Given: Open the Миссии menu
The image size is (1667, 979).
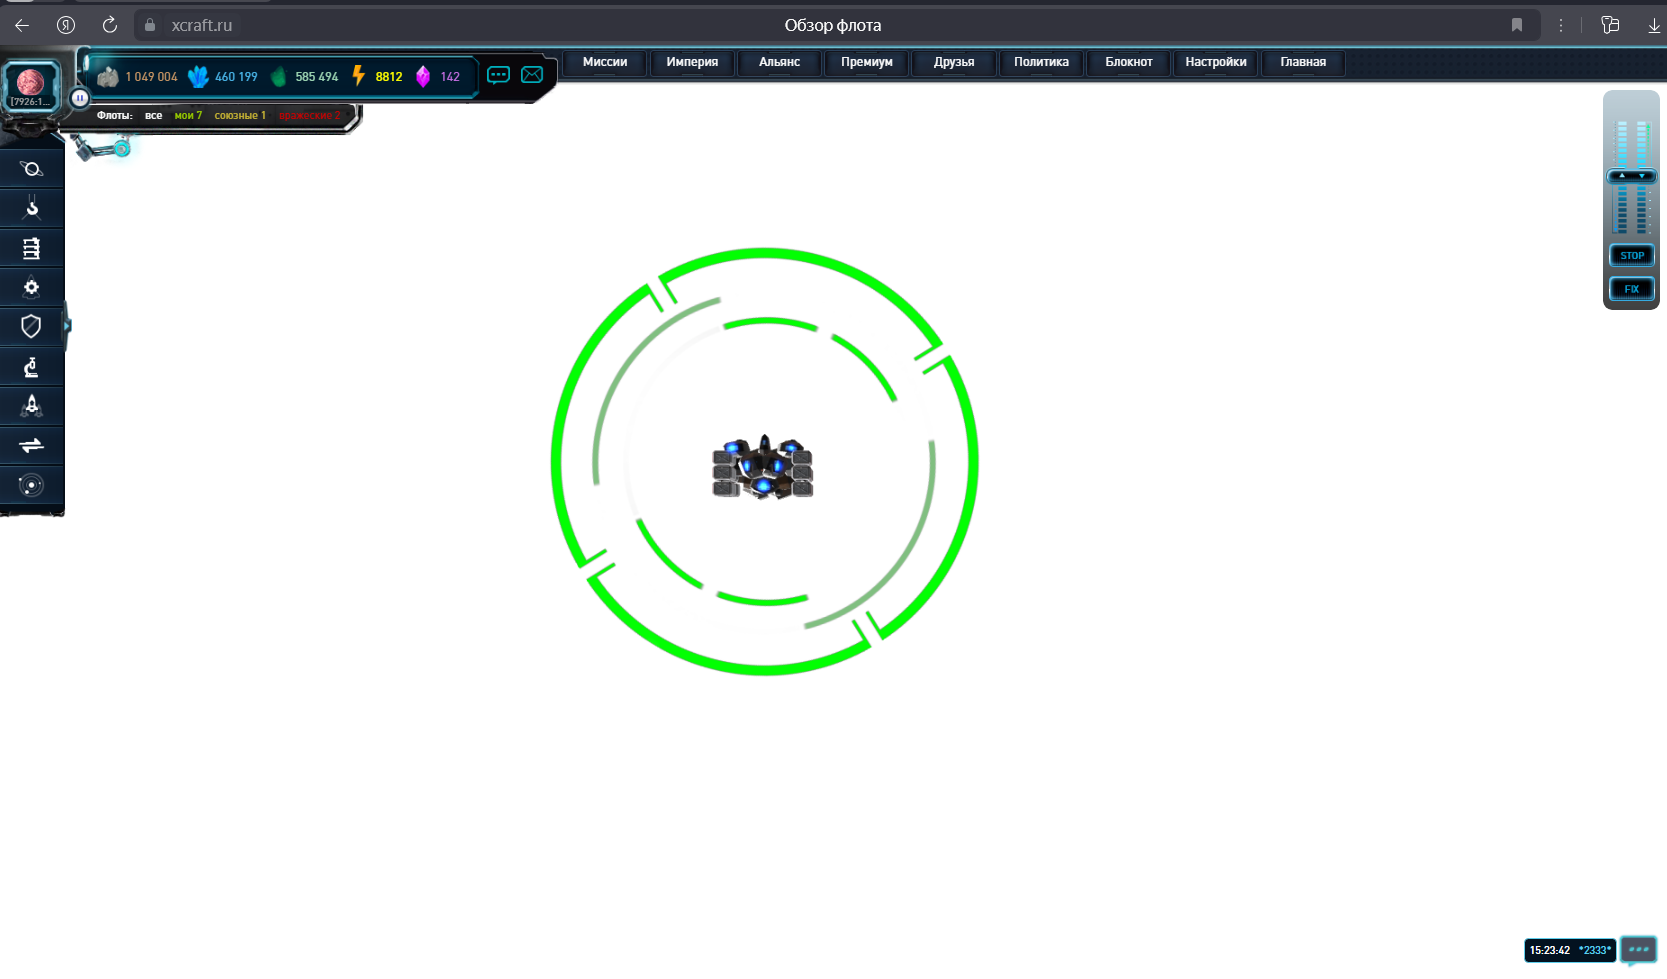Looking at the screenshot, I should (x=605, y=62).
